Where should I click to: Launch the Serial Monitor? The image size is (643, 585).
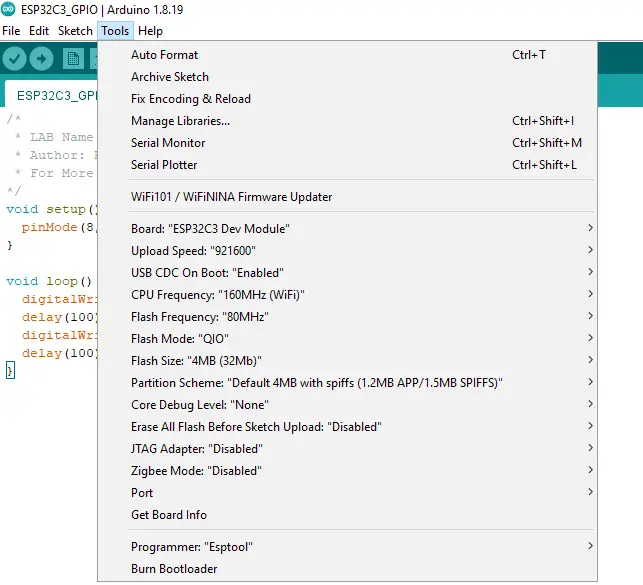click(168, 143)
